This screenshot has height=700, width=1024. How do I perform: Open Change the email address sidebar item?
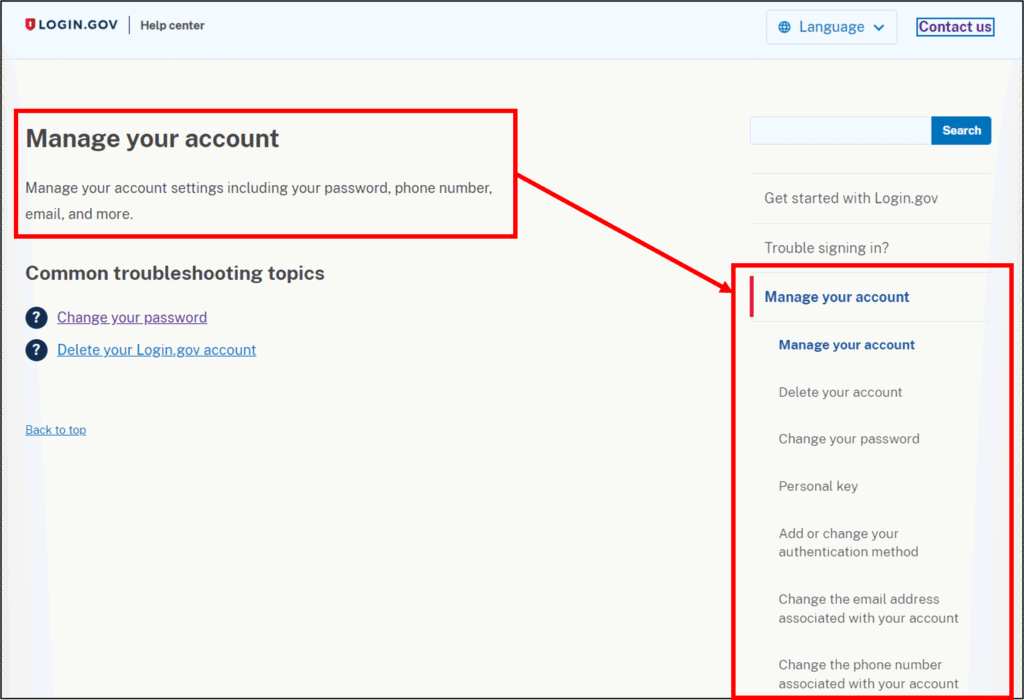(868, 609)
